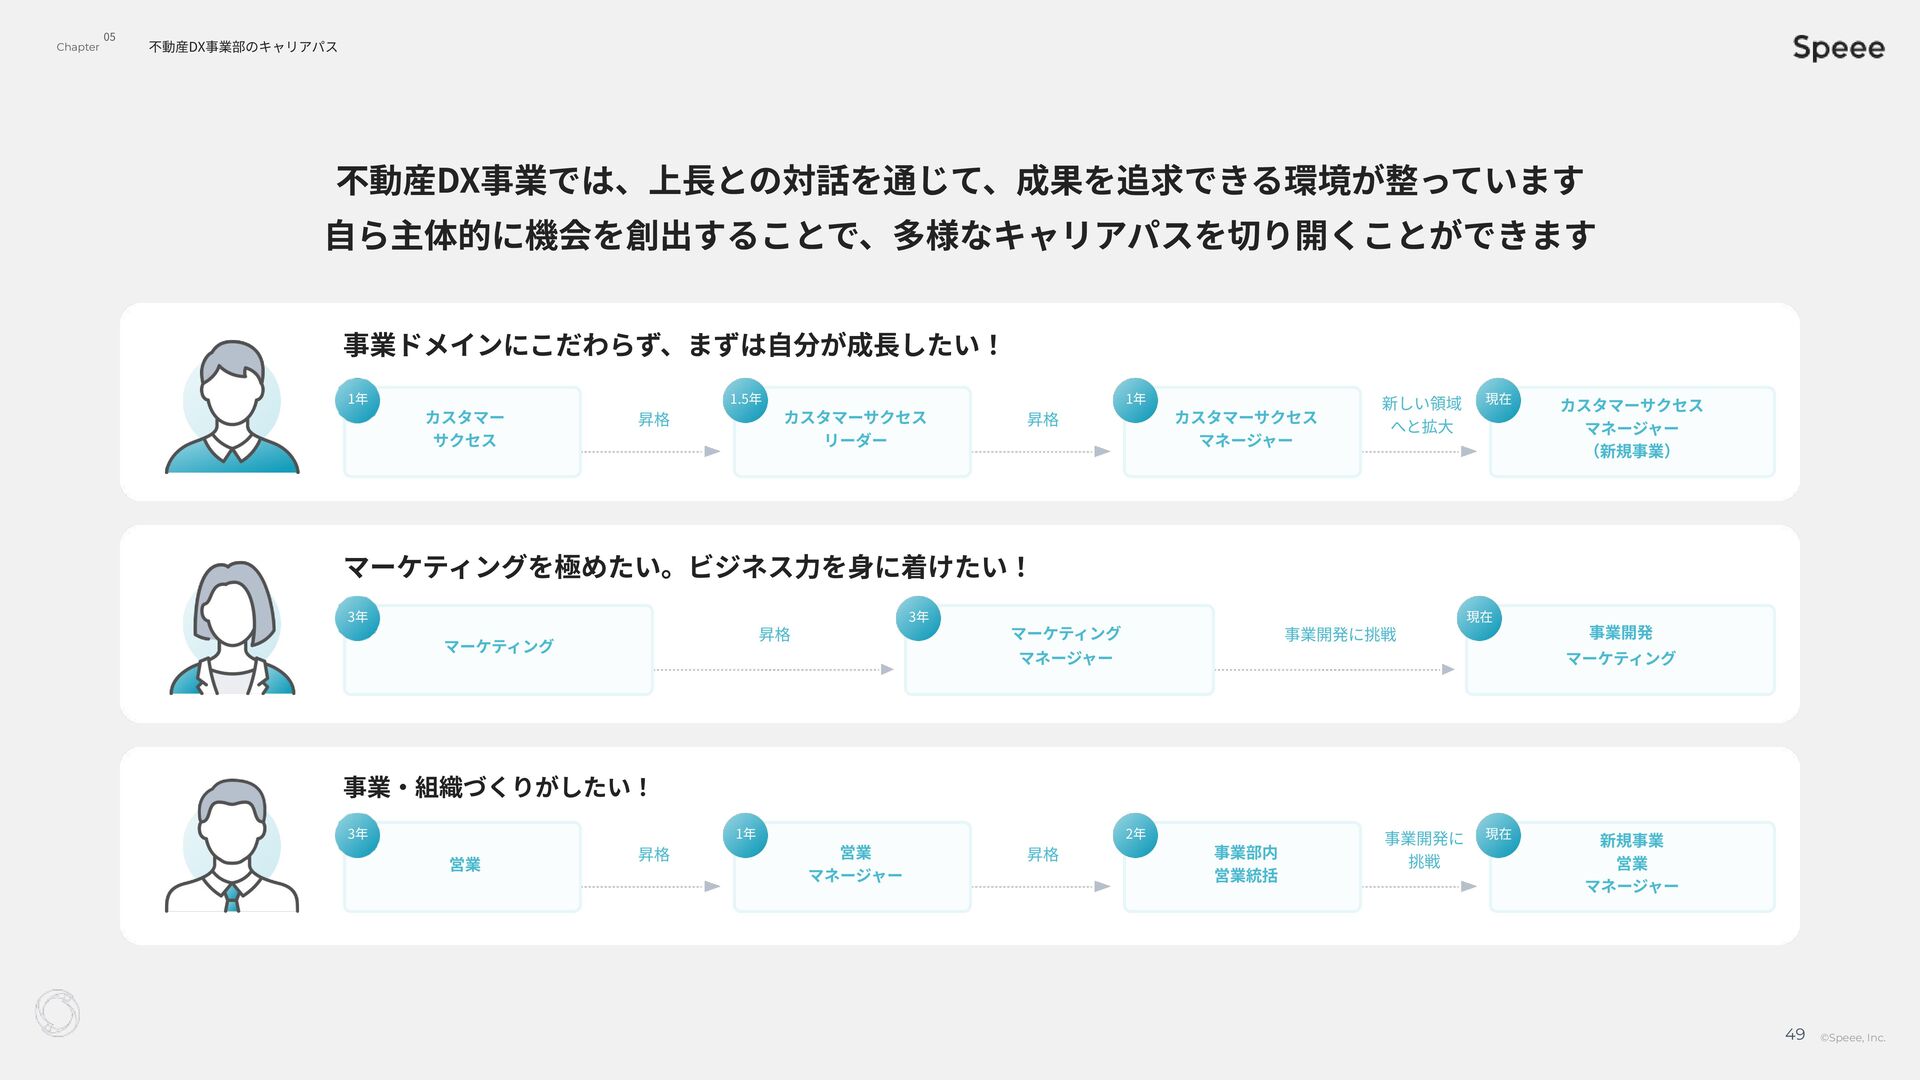The height and width of the screenshot is (1080, 1920).
Task: Click the female avatar with bob haircut
Action: coord(232,628)
